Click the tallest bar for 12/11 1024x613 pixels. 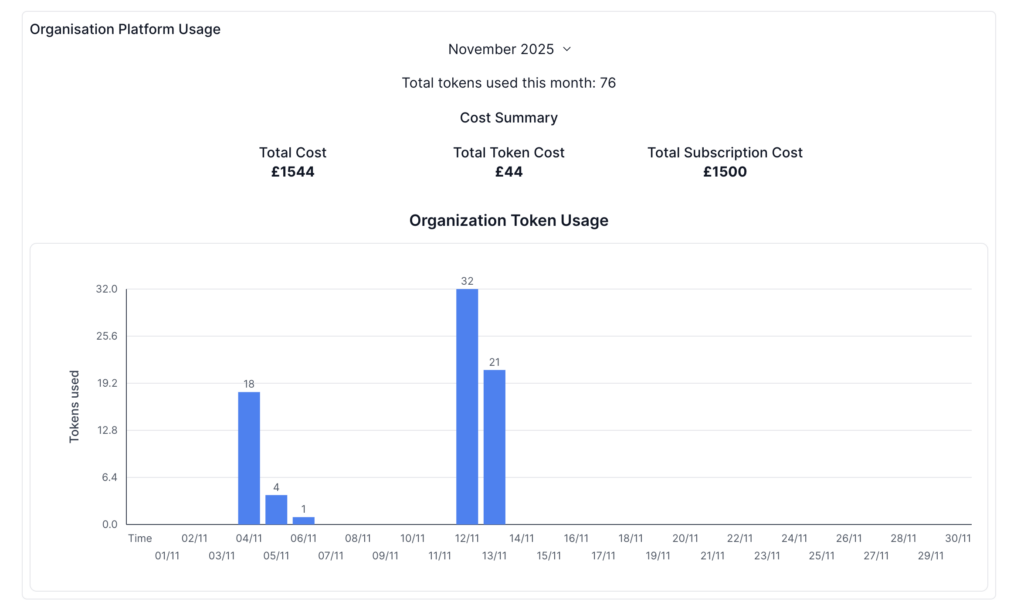(467, 406)
